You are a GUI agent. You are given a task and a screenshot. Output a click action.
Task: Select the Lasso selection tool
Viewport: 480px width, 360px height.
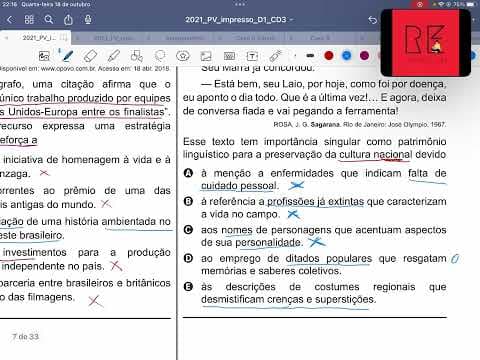point(160,56)
